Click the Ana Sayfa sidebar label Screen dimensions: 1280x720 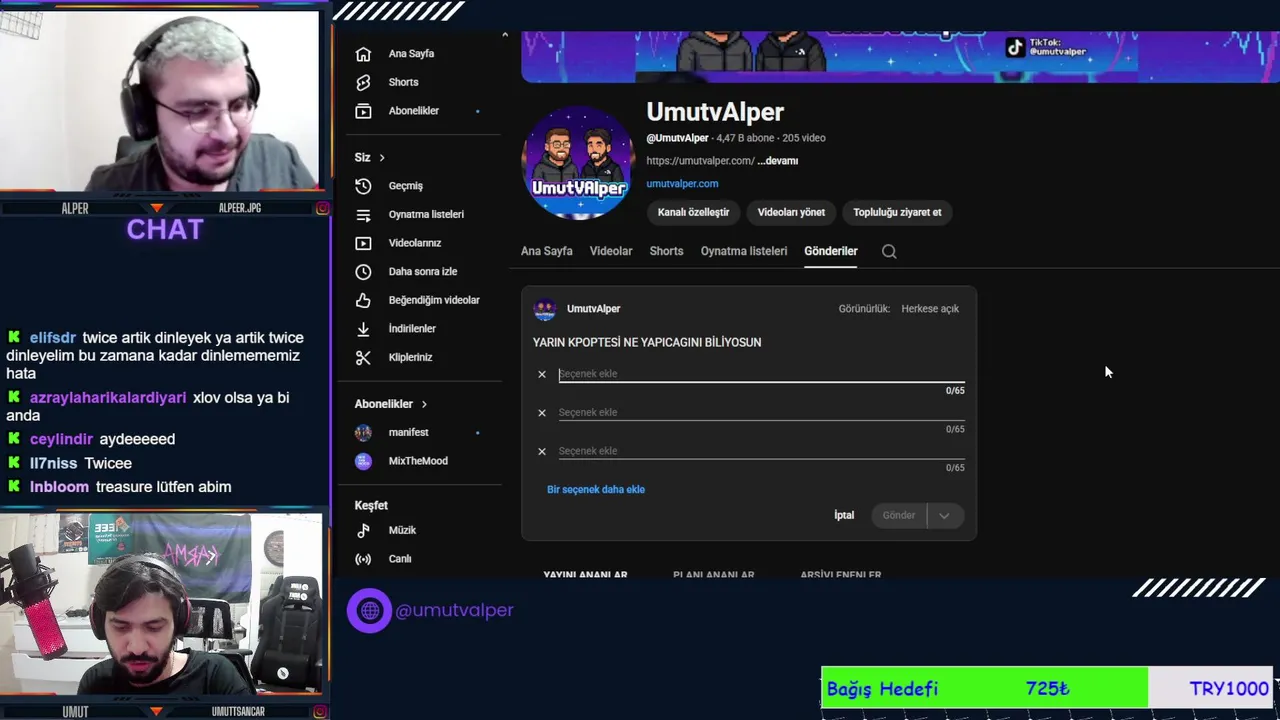[x=411, y=54]
